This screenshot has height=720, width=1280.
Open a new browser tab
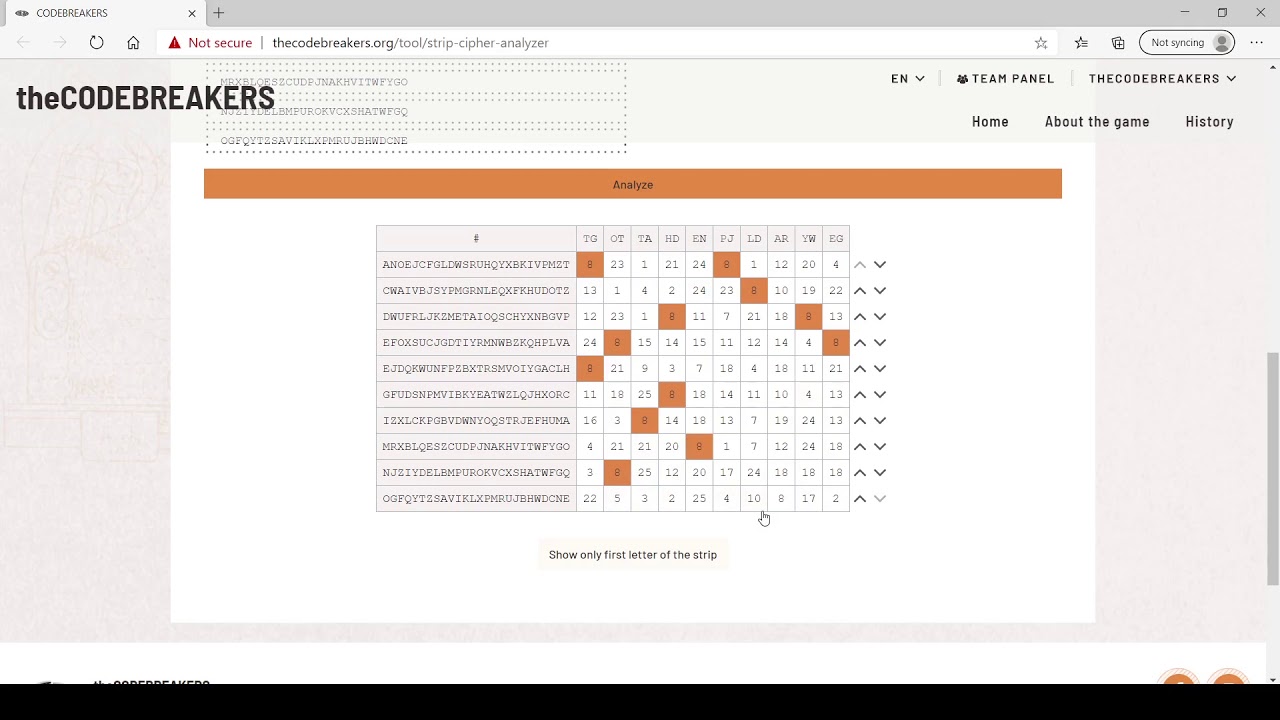click(x=218, y=13)
